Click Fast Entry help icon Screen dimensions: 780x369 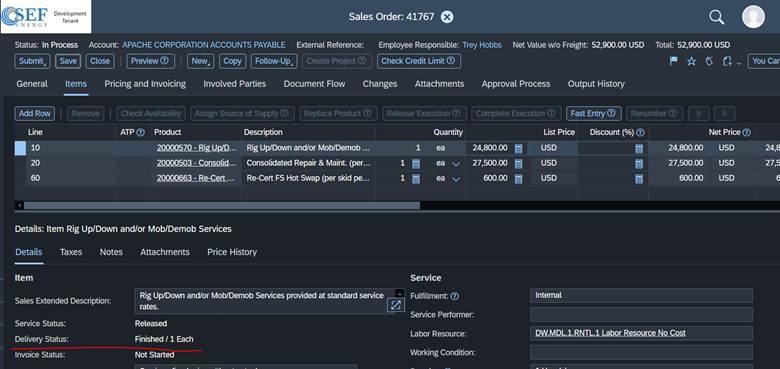(x=611, y=113)
